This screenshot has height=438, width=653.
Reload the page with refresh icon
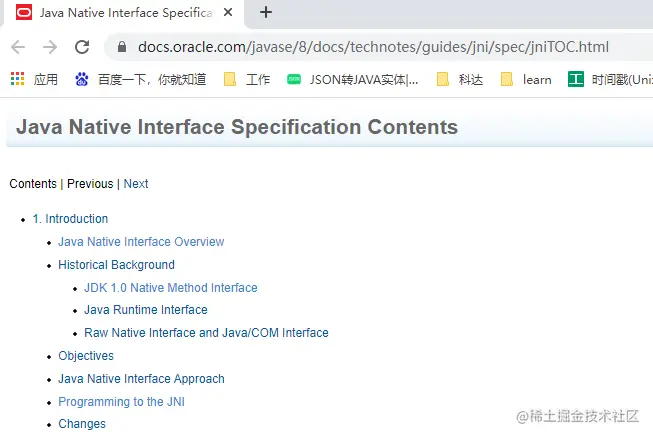[x=82, y=47]
